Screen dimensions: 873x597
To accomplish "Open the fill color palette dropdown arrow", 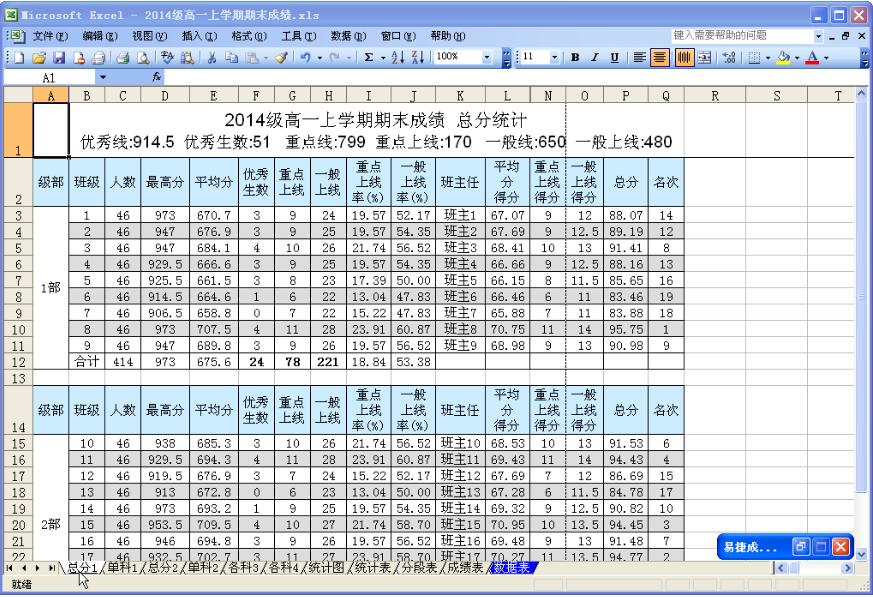I will click(x=797, y=57).
